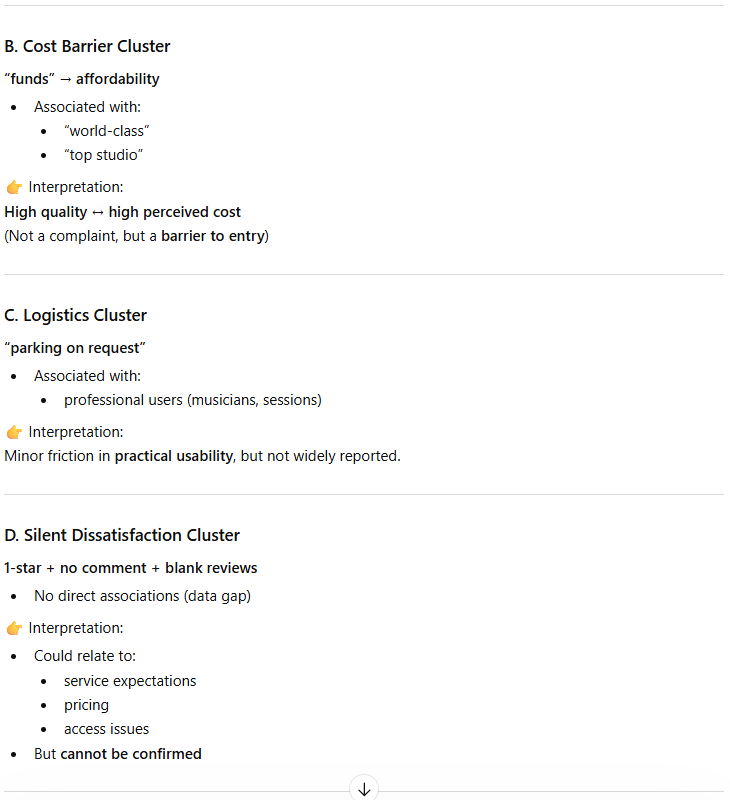Click the bold "cannot be confirmed" text
The width and height of the screenshot is (730, 800).
(x=131, y=754)
